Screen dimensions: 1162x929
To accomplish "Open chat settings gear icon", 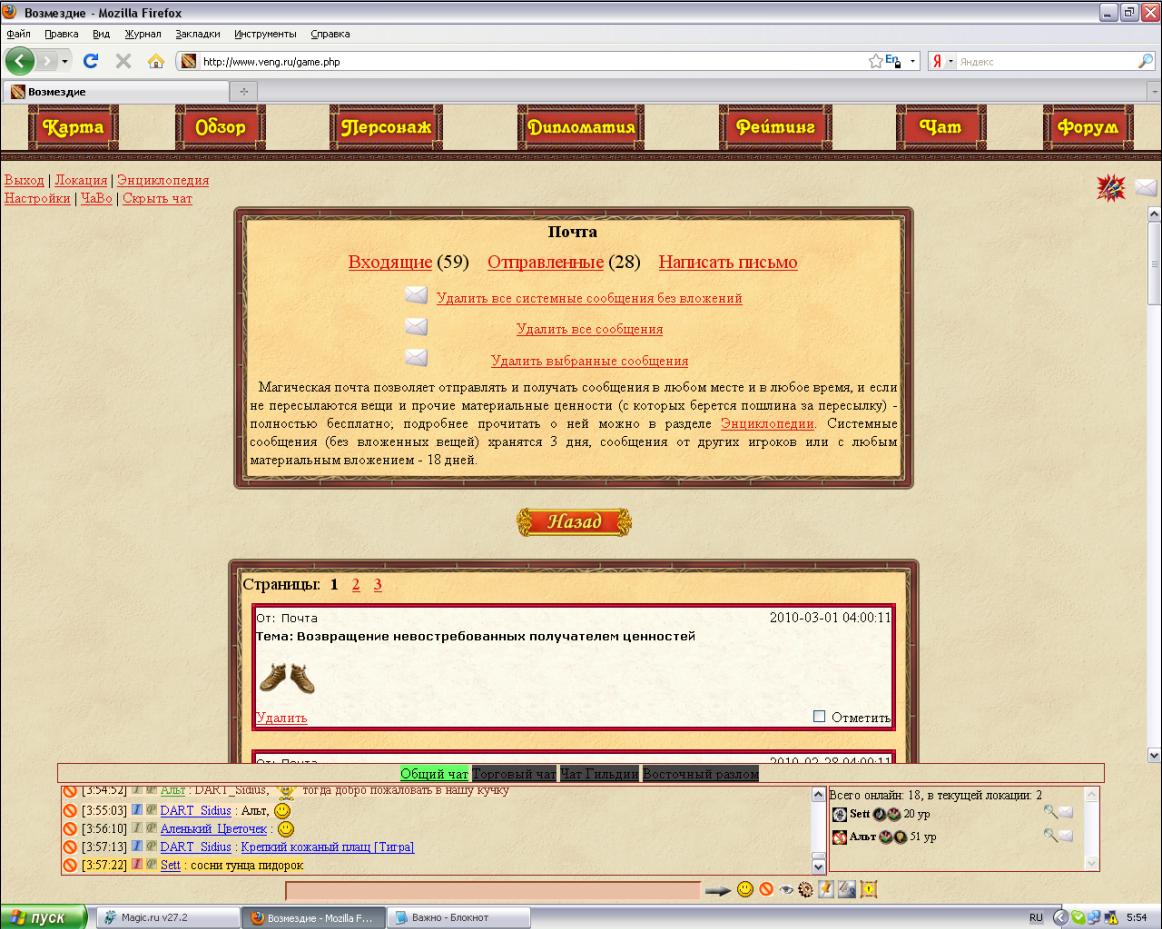I will click(x=806, y=890).
